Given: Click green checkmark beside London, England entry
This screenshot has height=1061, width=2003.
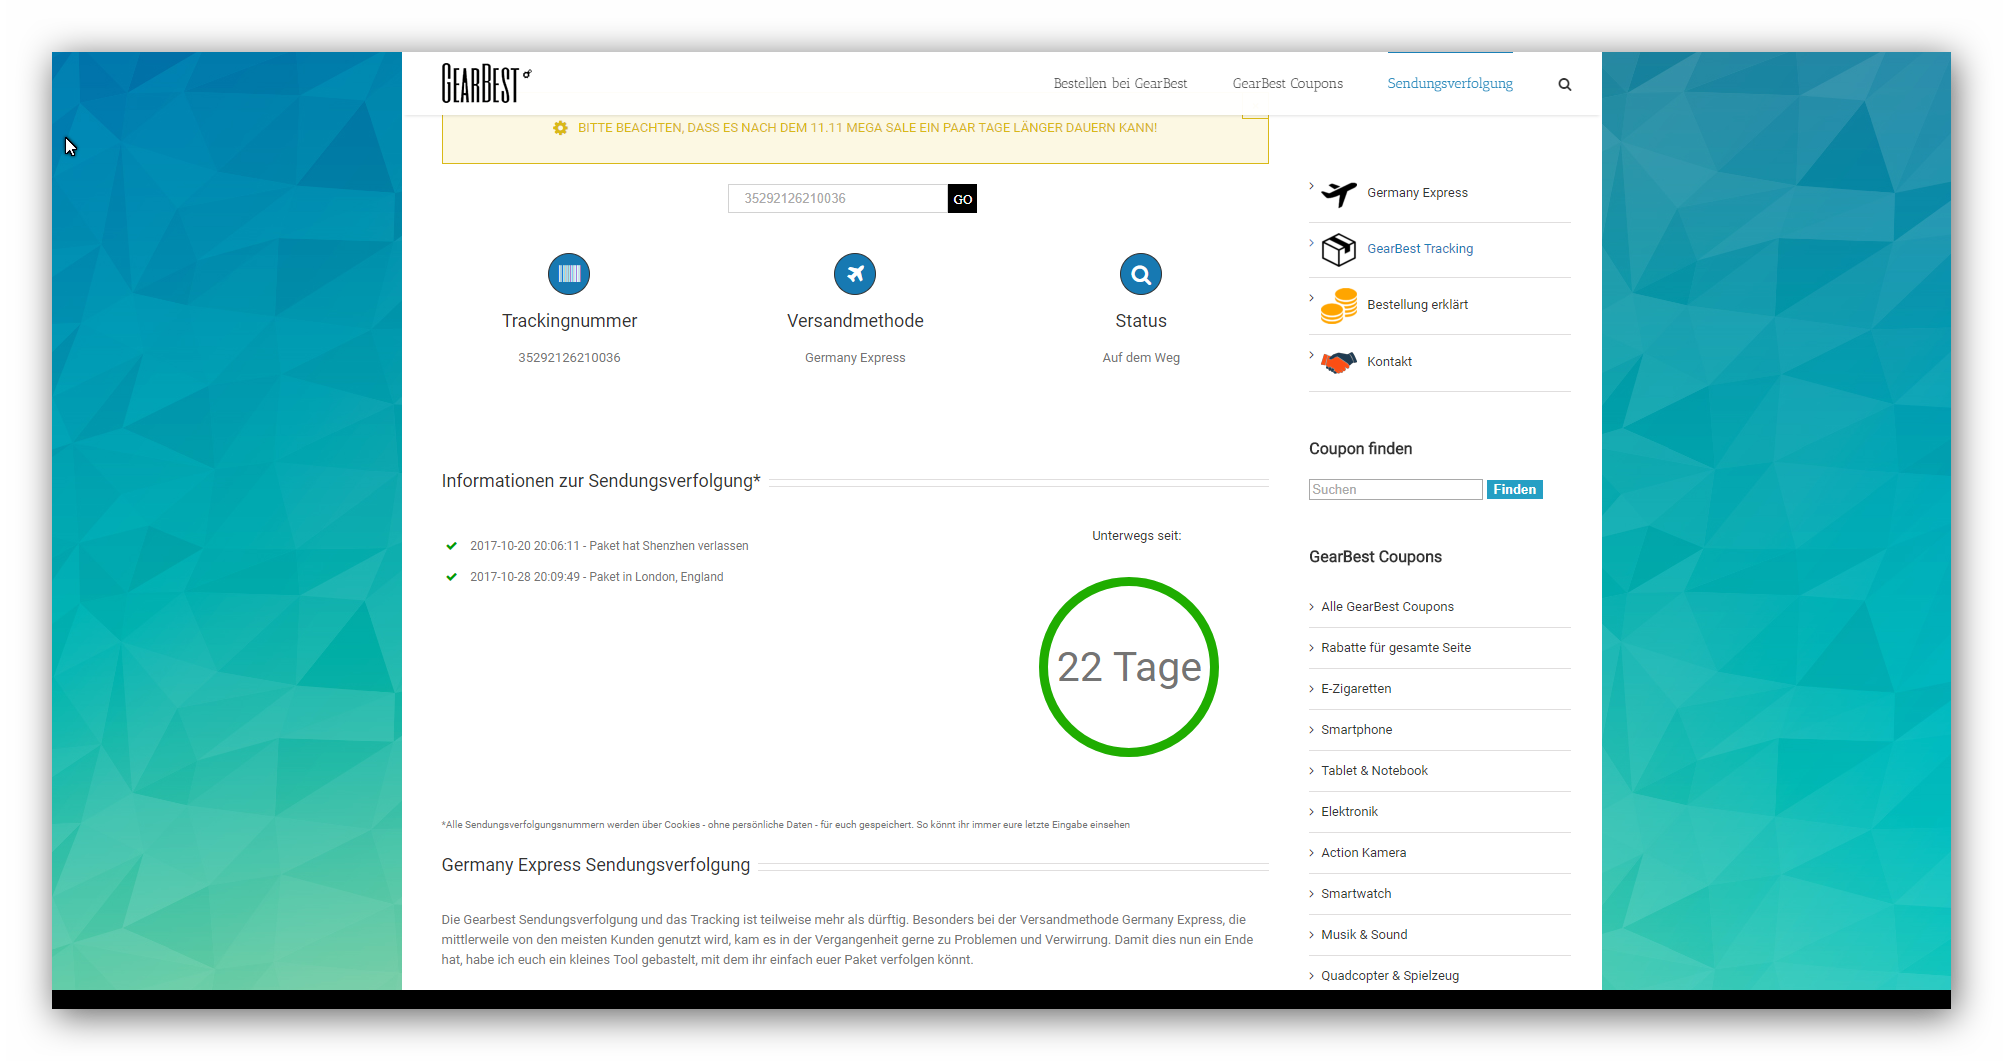Looking at the screenshot, I should tap(451, 577).
